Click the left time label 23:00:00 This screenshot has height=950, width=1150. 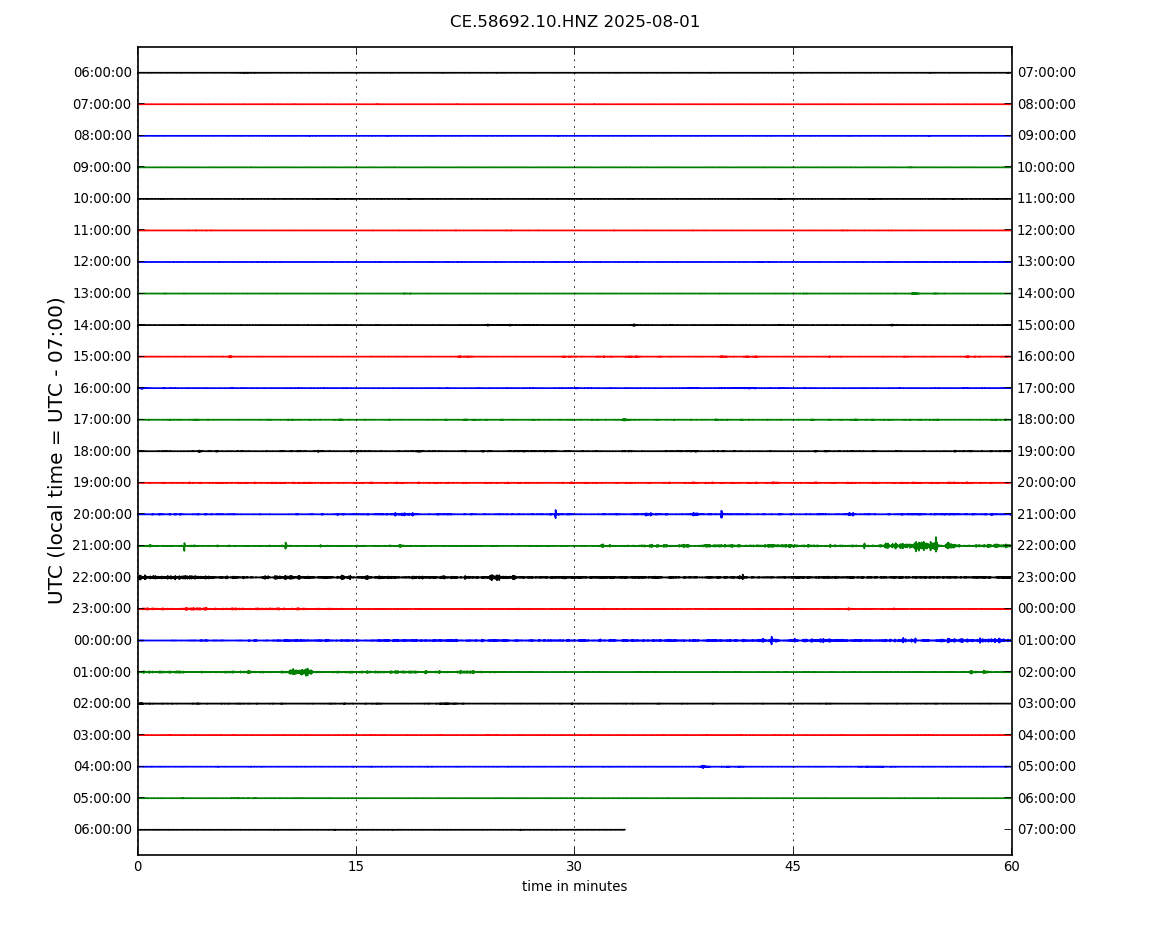(x=103, y=609)
